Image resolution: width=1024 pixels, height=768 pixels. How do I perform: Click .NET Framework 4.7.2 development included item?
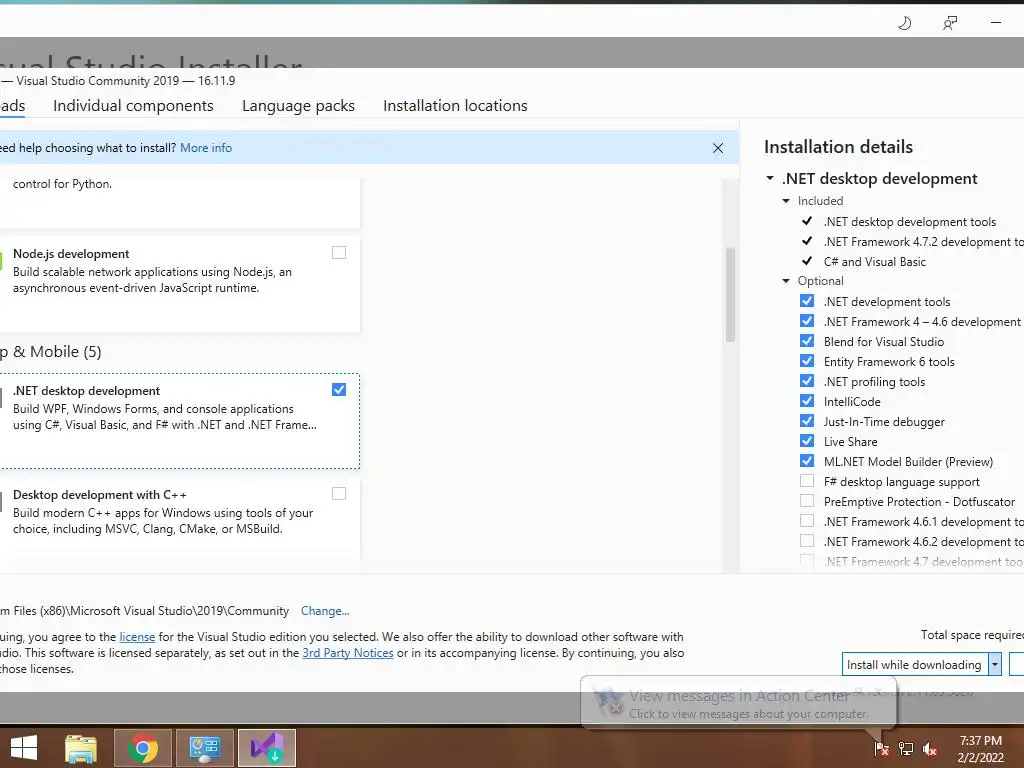923,242
